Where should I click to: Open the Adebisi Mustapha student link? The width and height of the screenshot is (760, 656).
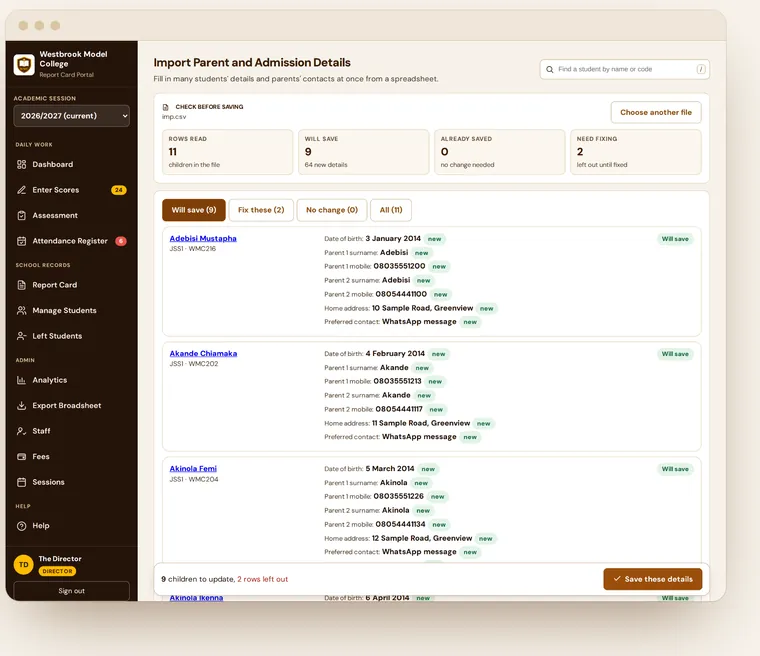(x=203, y=239)
